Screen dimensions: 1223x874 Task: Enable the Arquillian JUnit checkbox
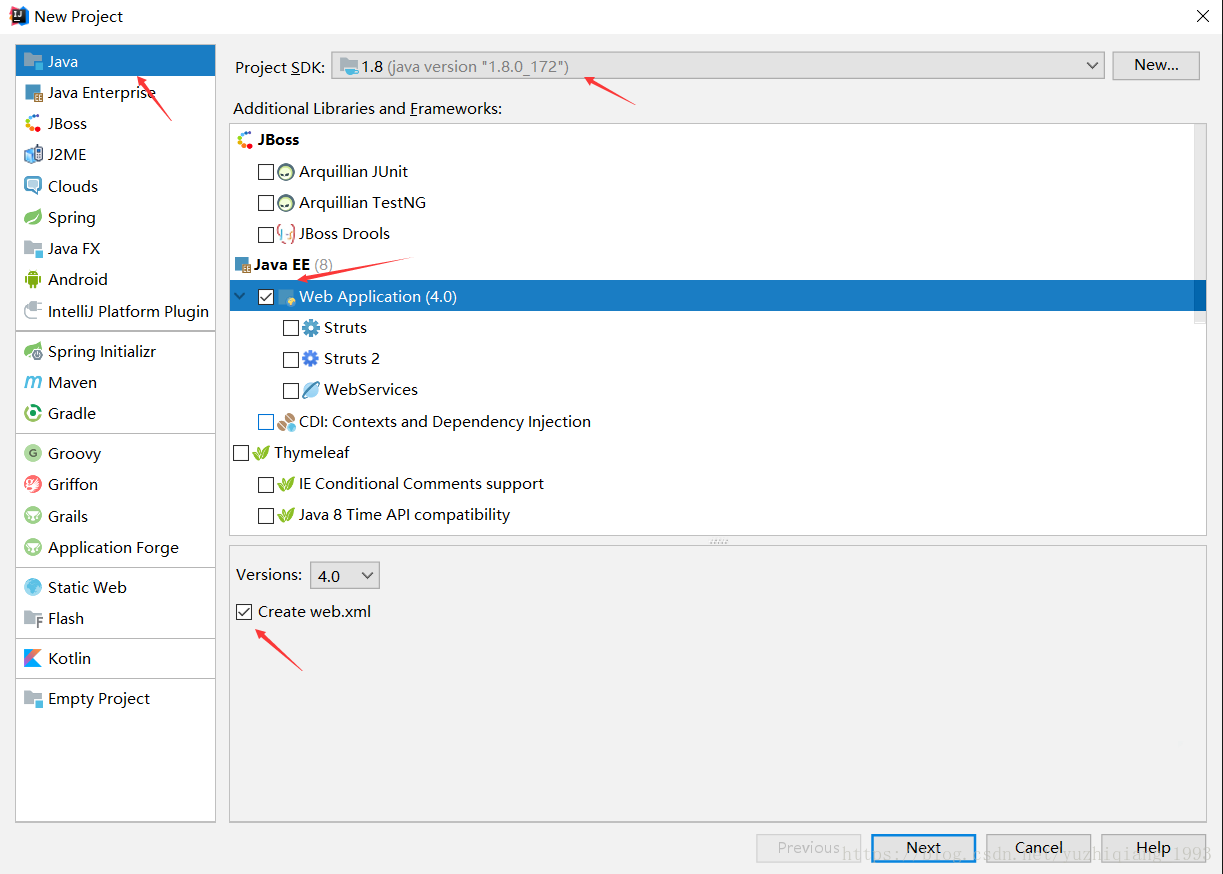point(266,172)
